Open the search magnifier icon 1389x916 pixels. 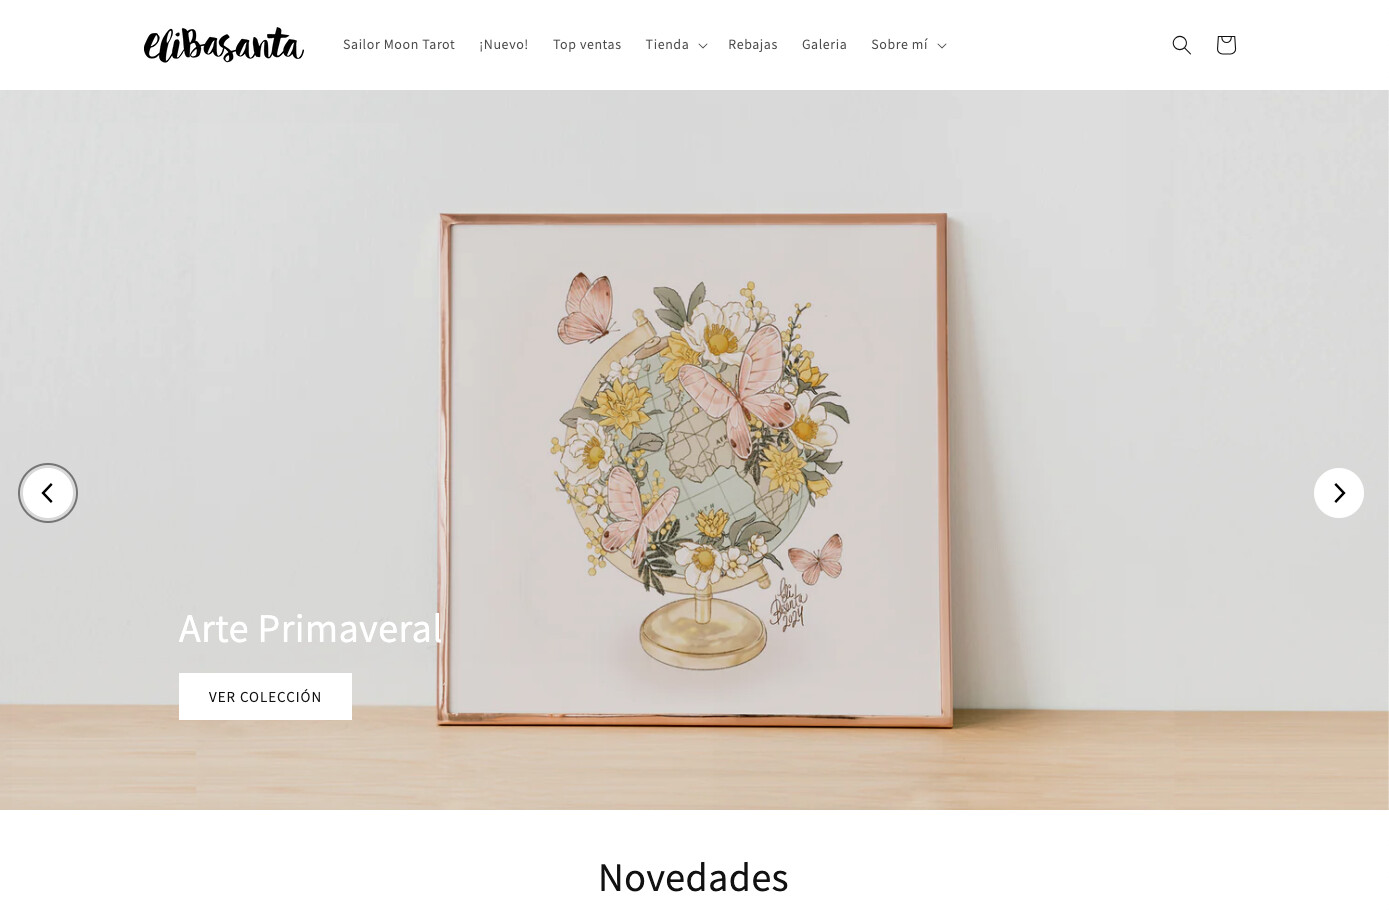pos(1181,45)
